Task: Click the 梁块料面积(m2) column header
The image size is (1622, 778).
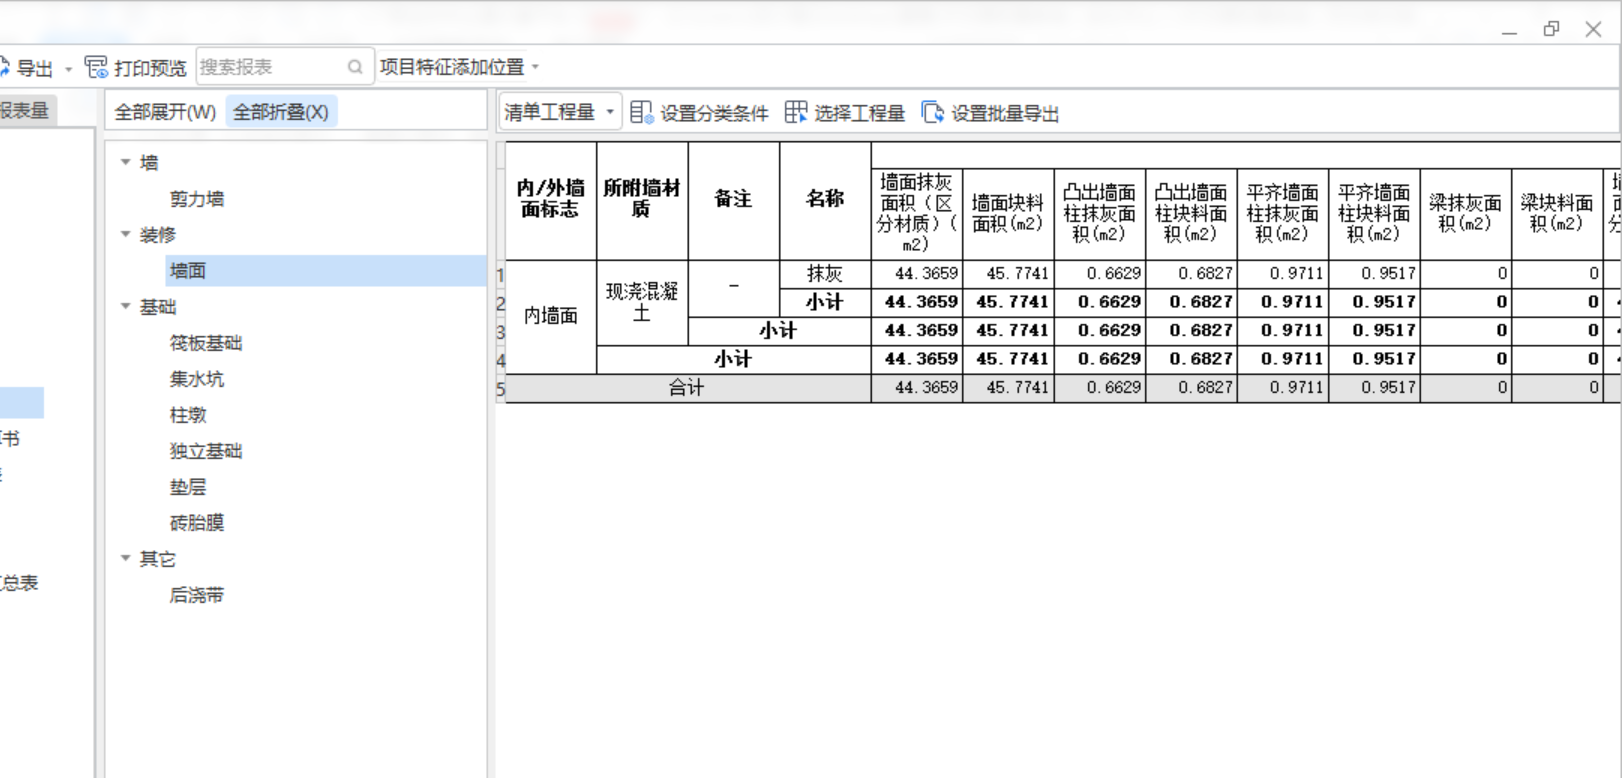Action: click(x=1557, y=214)
